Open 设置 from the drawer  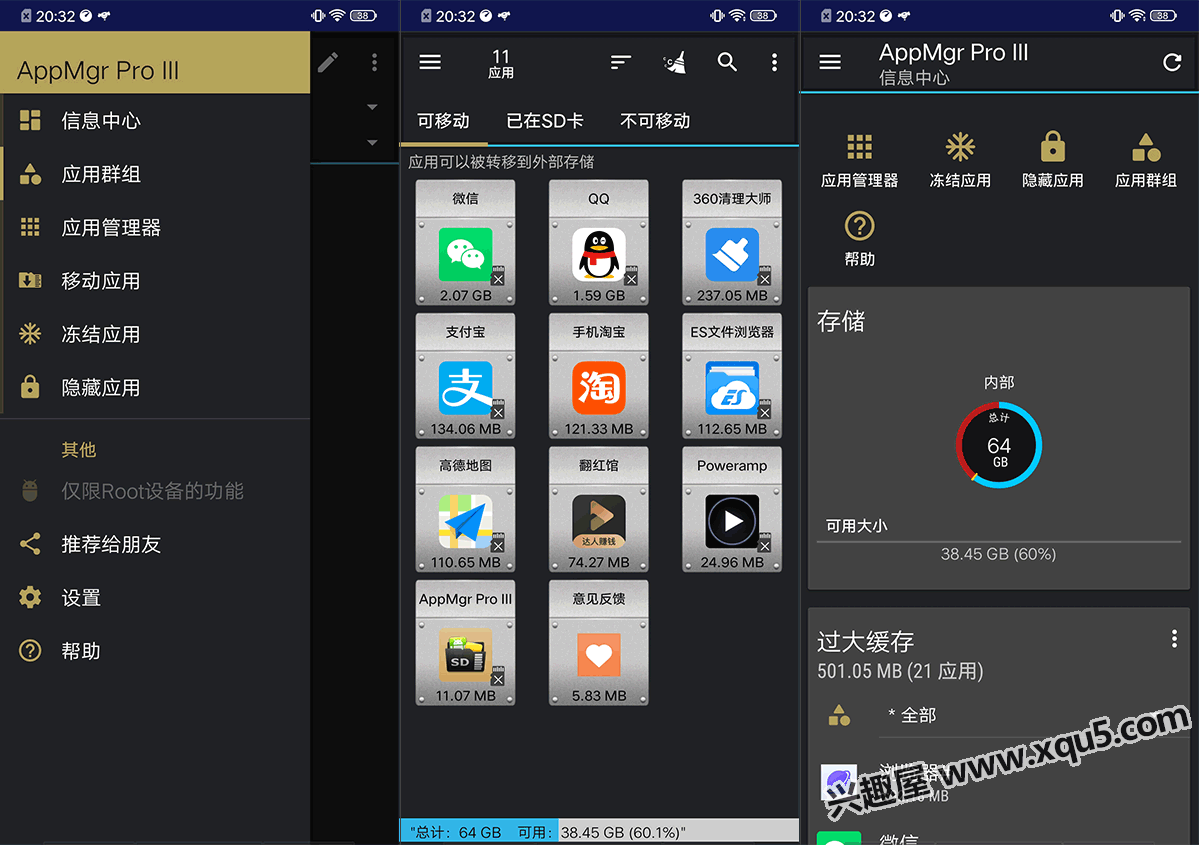(155, 597)
